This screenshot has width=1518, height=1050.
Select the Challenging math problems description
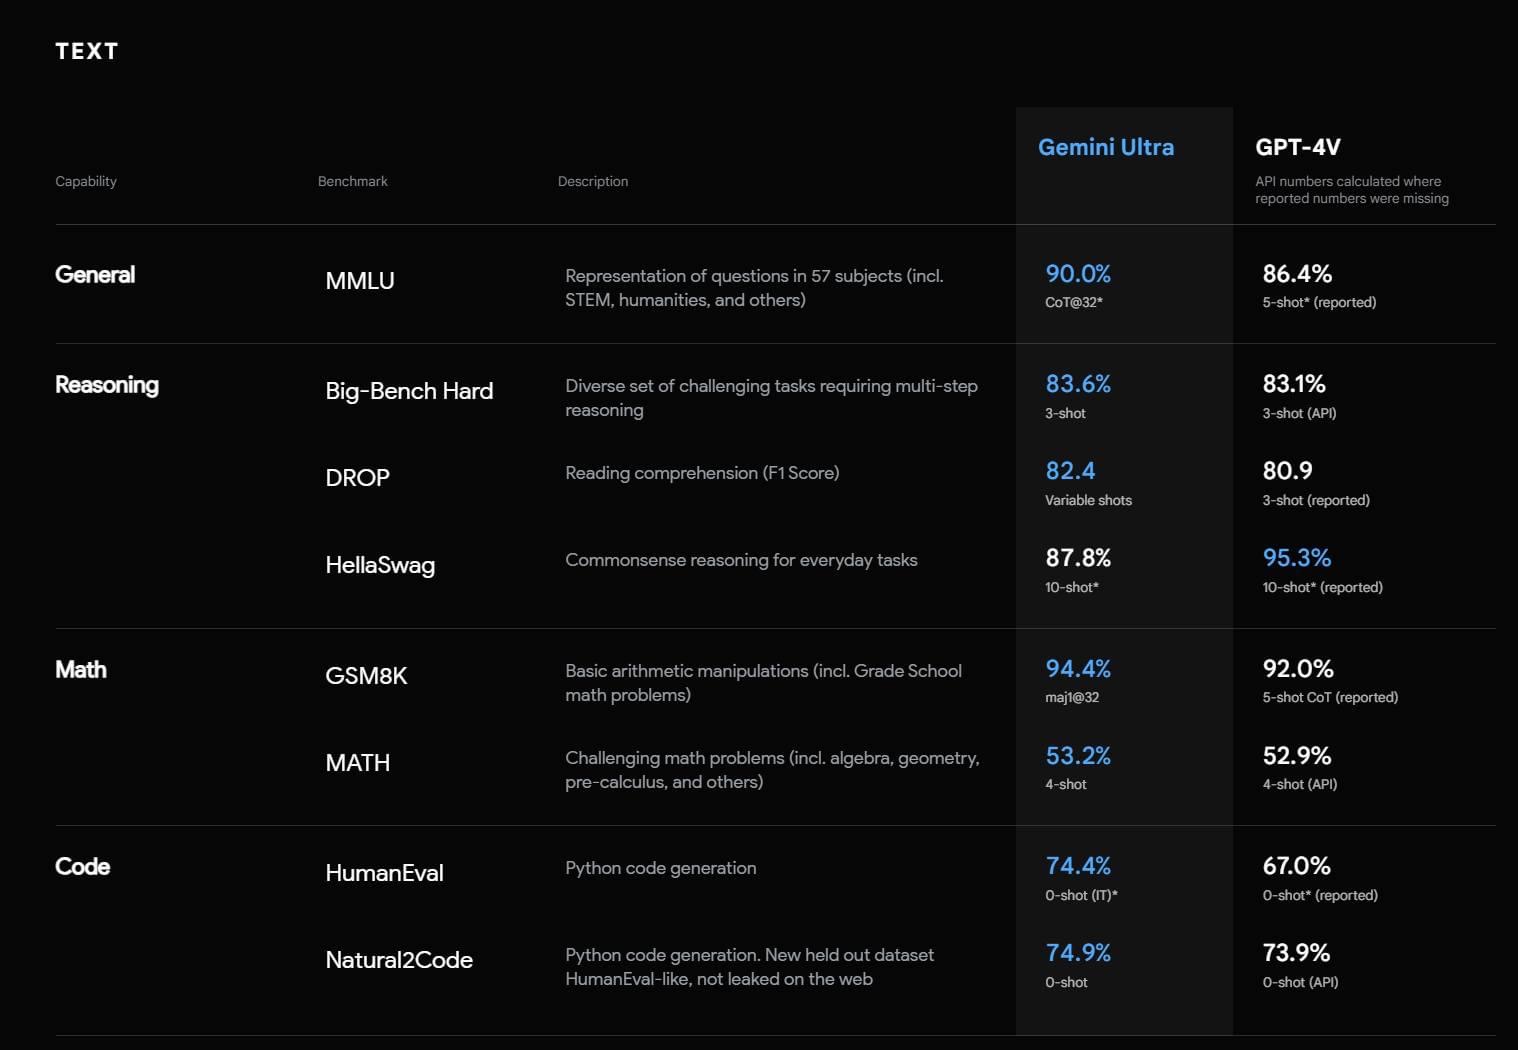(772, 770)
